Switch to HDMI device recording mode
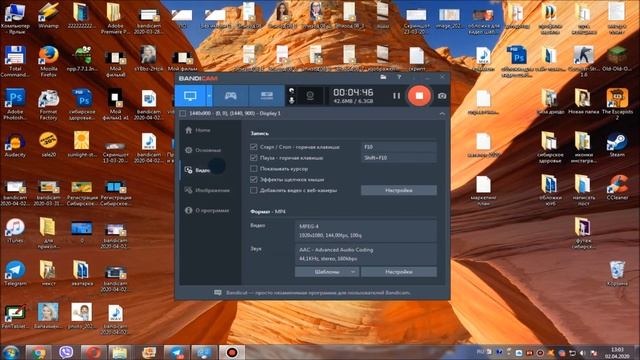 click(x=267, y=96)
